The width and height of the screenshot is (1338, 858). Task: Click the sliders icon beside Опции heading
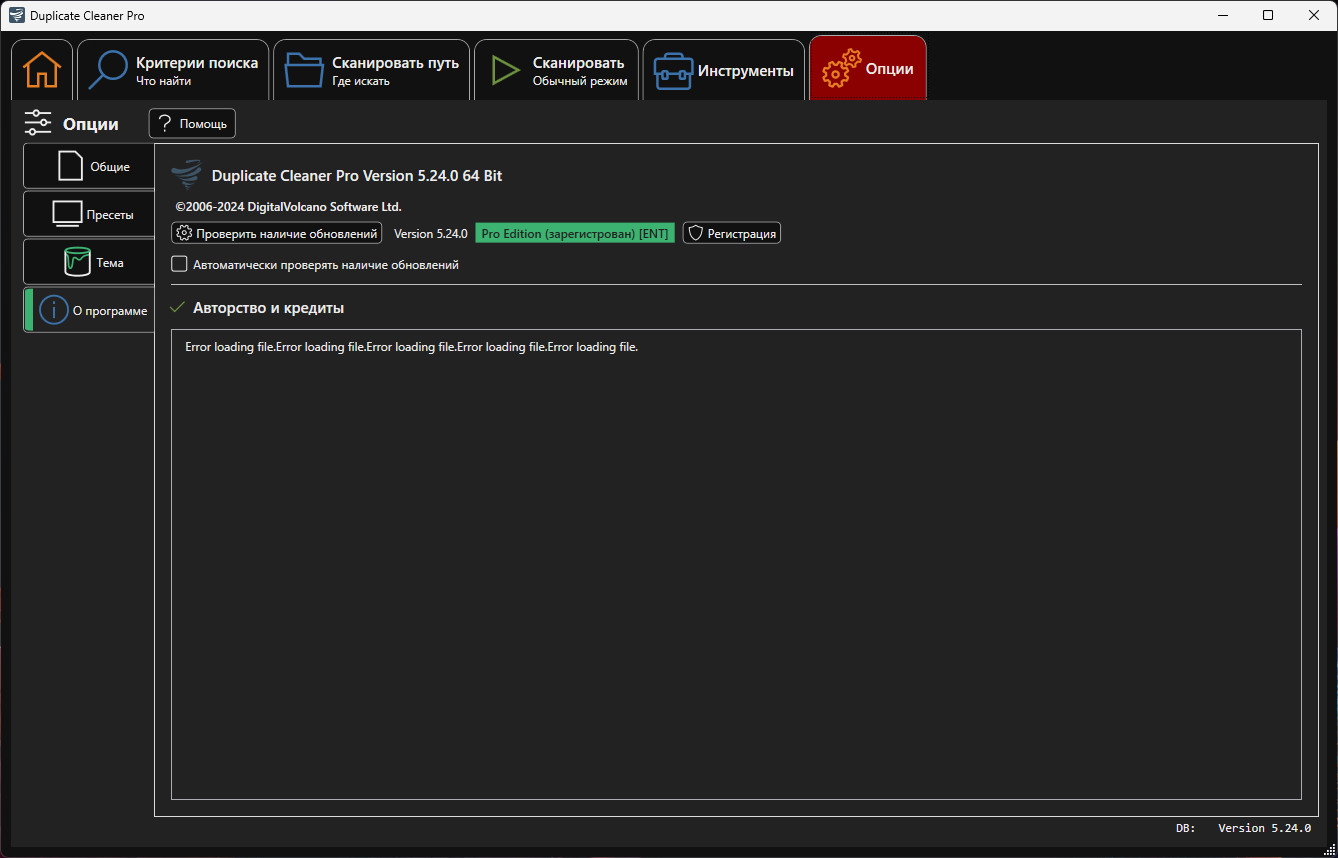click(x=38, y=123)
